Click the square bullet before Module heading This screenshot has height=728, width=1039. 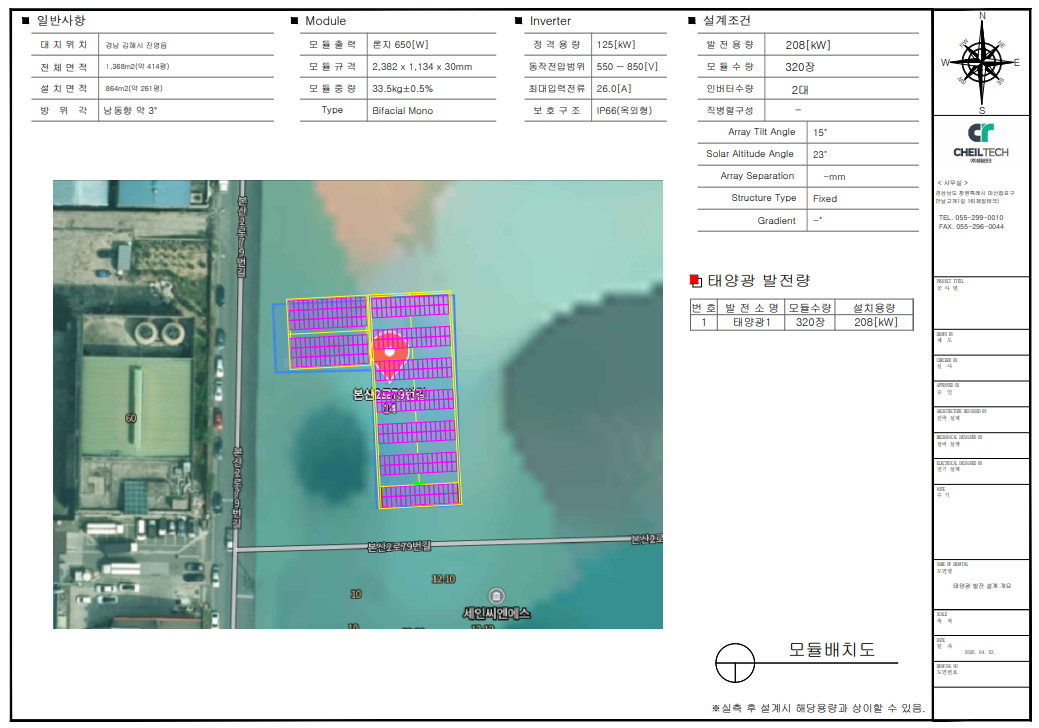294,21
